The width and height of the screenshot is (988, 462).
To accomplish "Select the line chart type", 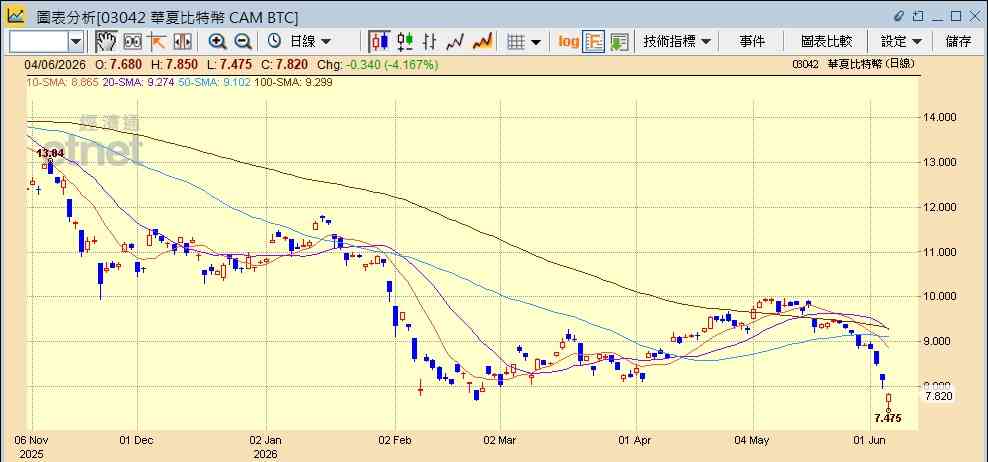I will (x=455, y=42).
